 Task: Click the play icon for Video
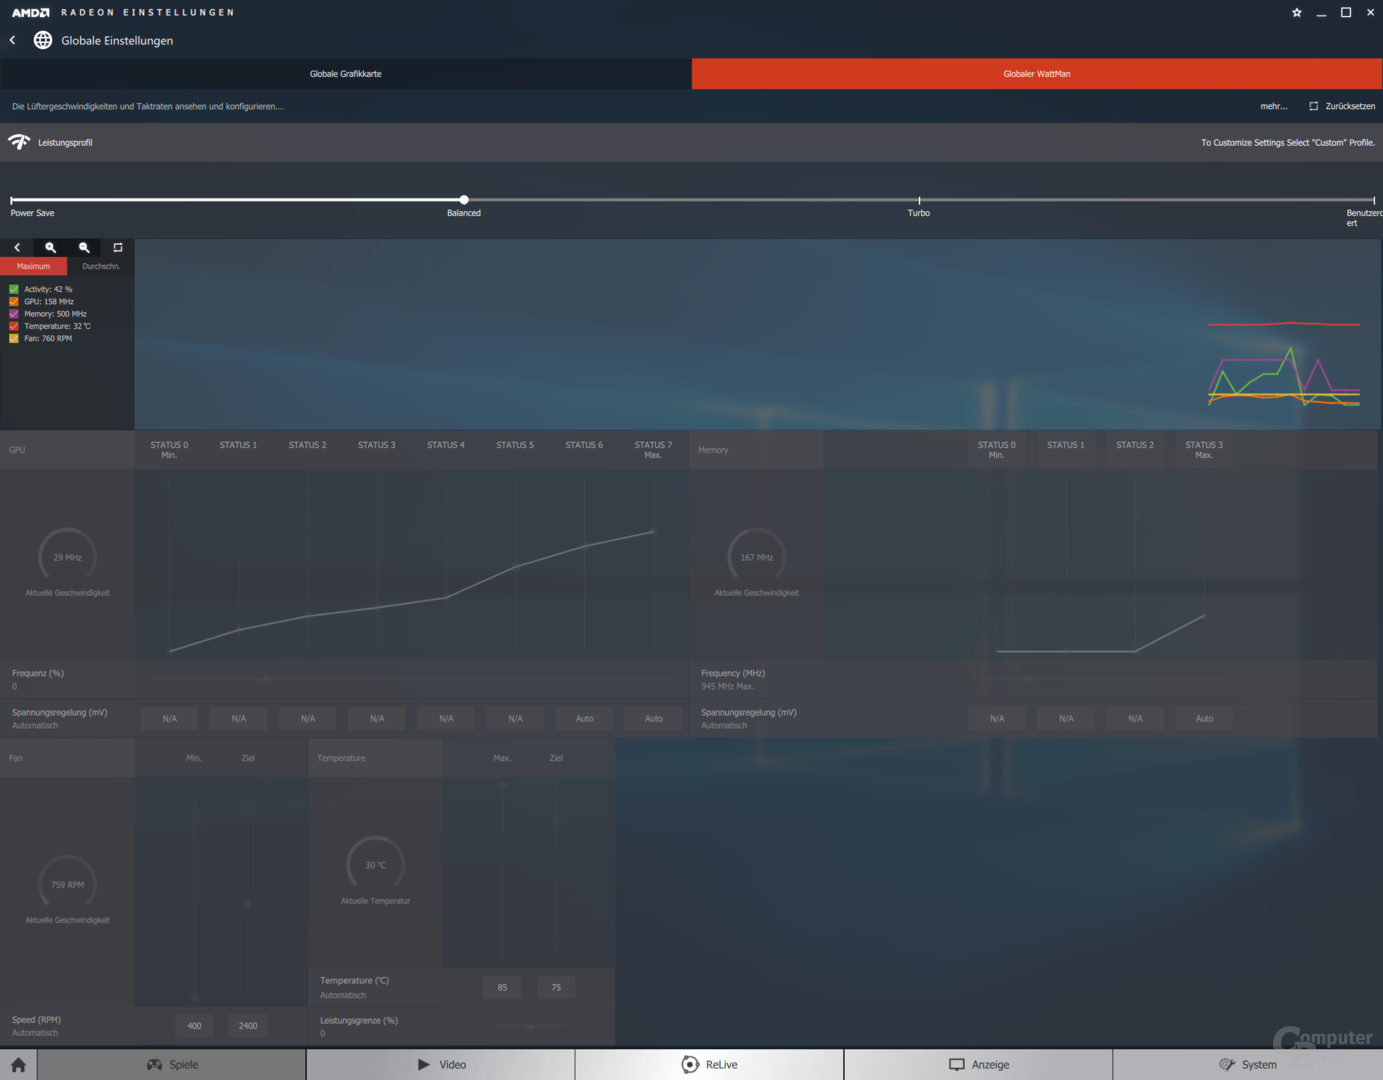coord(424,1065)
